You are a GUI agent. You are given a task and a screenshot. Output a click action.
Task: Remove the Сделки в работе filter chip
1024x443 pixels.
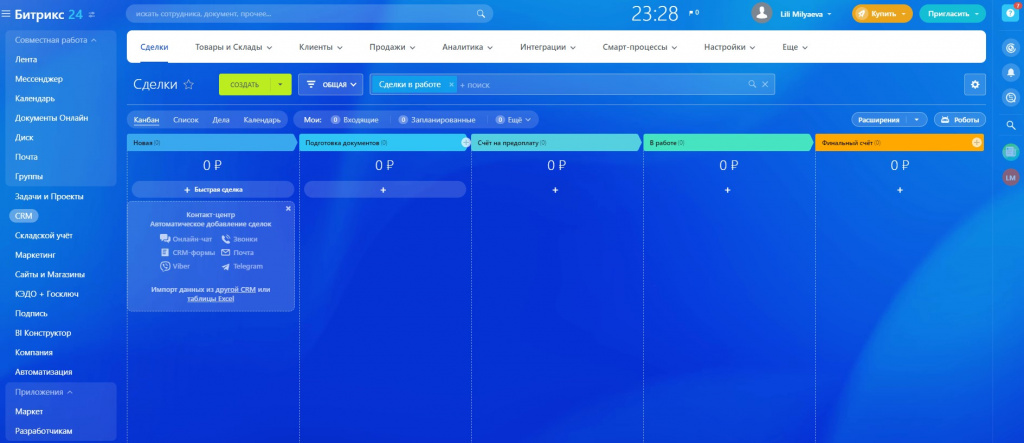(x=451, y=85)
